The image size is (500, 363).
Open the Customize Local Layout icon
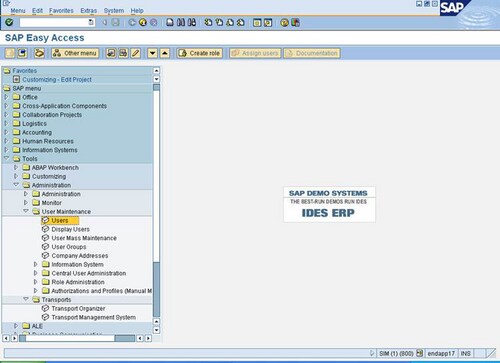[x=295, y=22]
